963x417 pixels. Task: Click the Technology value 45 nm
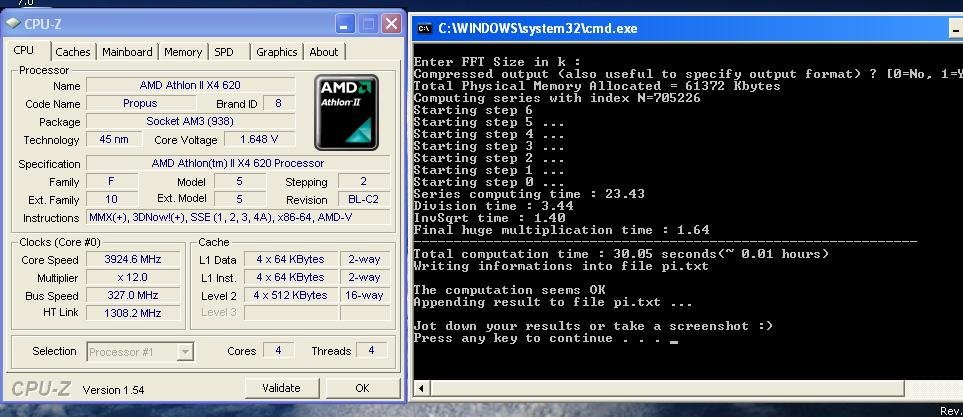pos(114,139)
